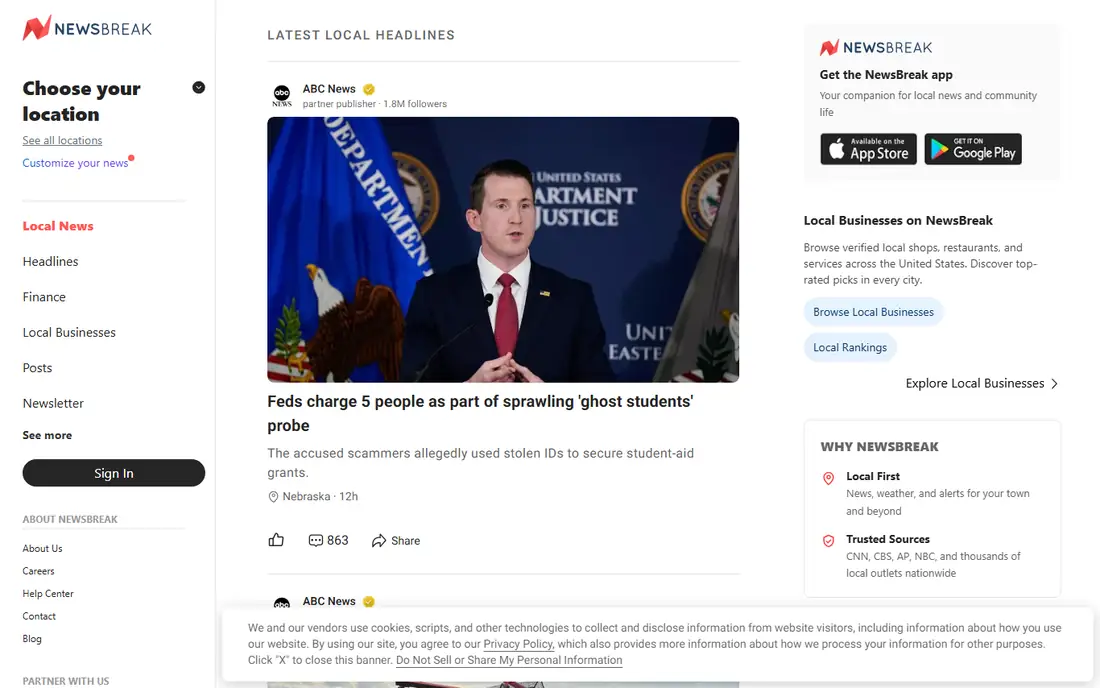Screen dimensions: 1100x688
Task: Go to Headlines section
Action: click(x=51, y=262)
